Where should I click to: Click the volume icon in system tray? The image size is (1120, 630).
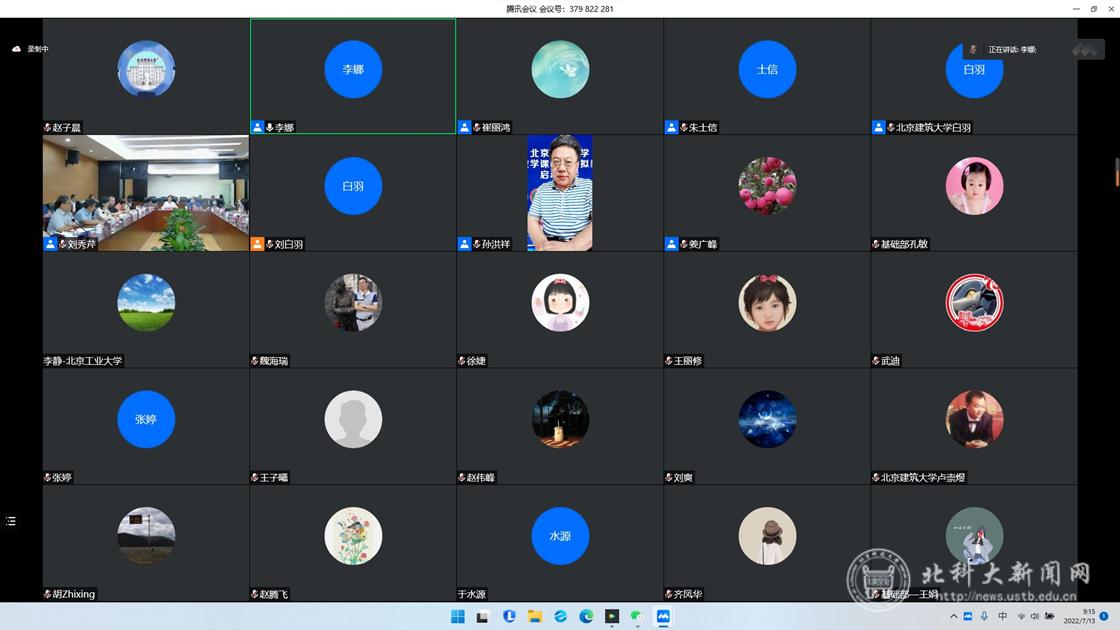point(1034,616)
